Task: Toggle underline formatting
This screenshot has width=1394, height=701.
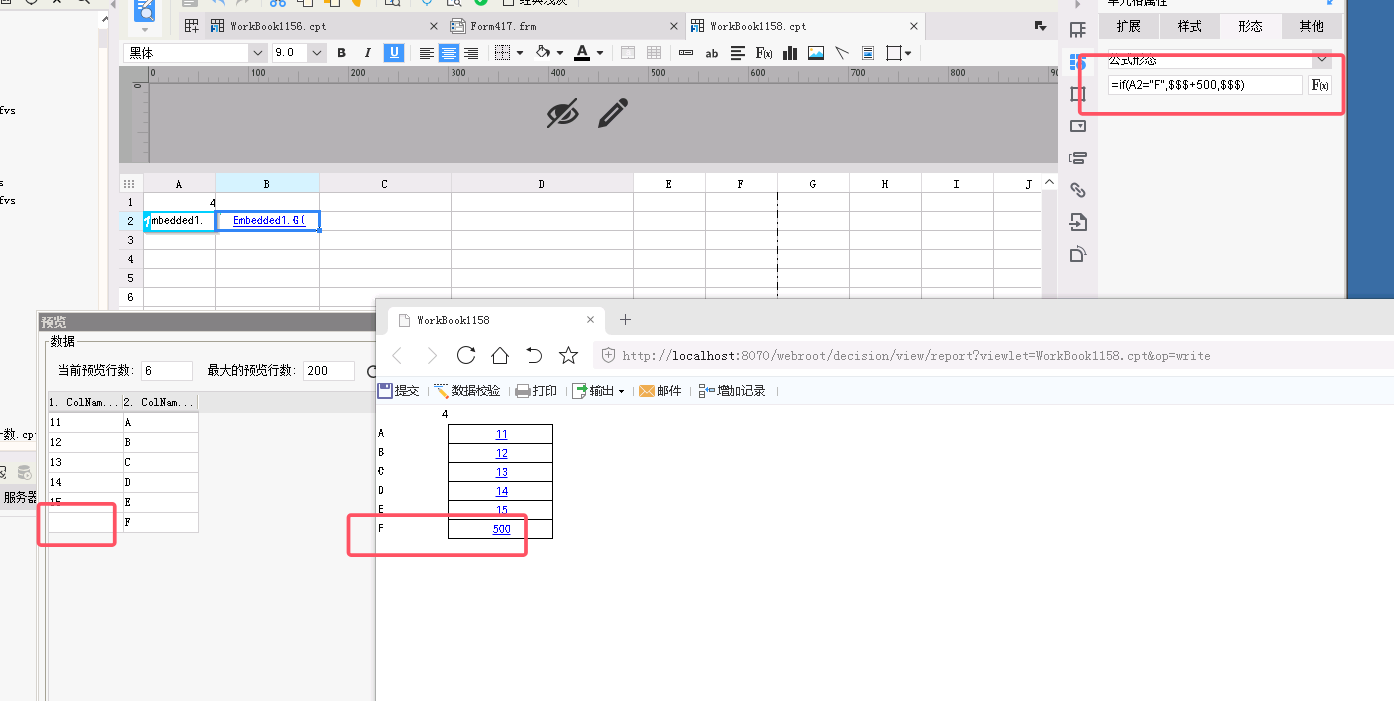Action: pos(394,53)
